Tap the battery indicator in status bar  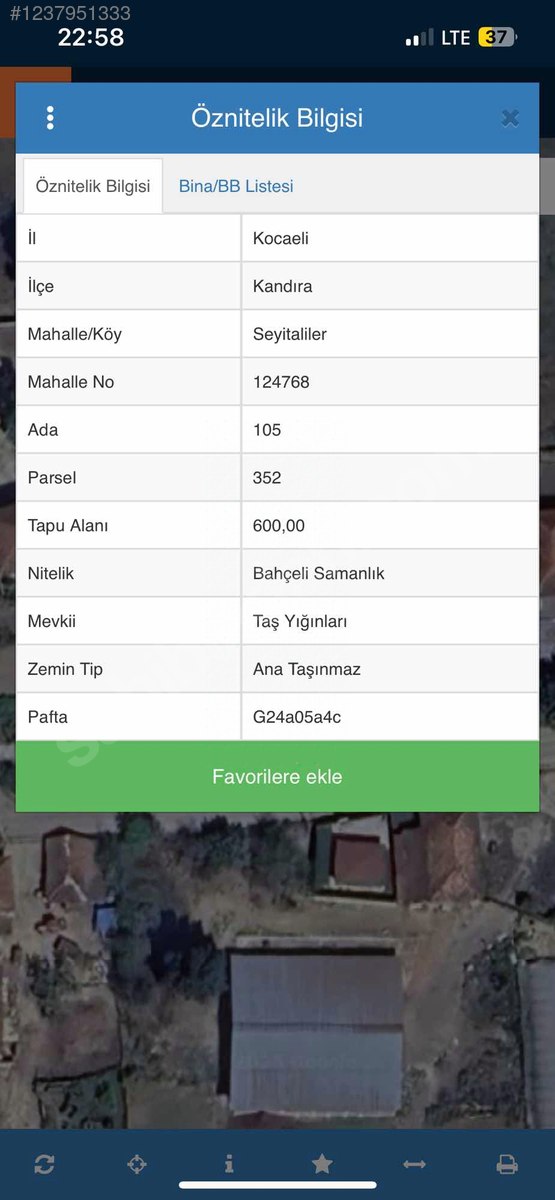pos(497,38)
